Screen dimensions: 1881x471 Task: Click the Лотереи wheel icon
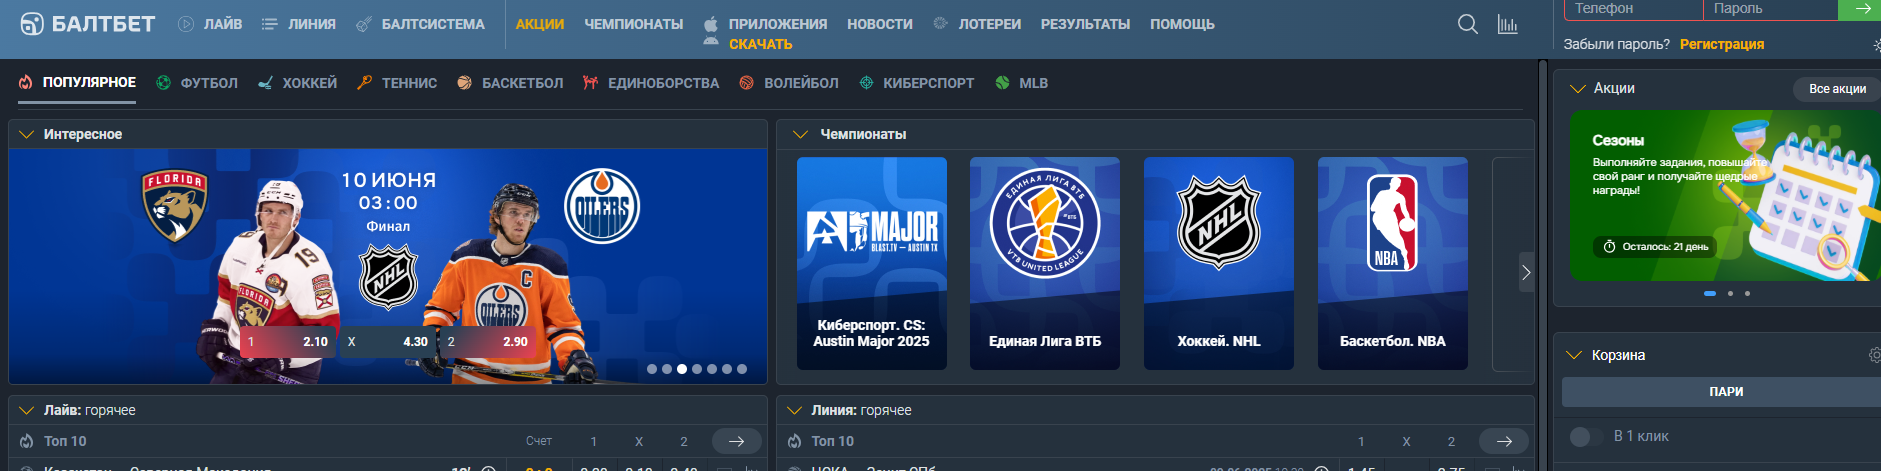[940, 23]
